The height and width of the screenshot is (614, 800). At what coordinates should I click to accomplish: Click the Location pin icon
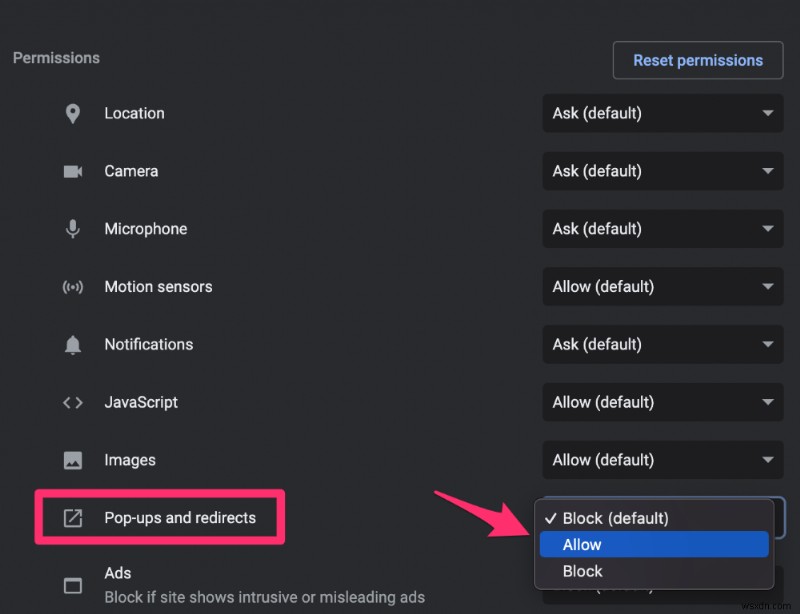(x=72, y=113)
